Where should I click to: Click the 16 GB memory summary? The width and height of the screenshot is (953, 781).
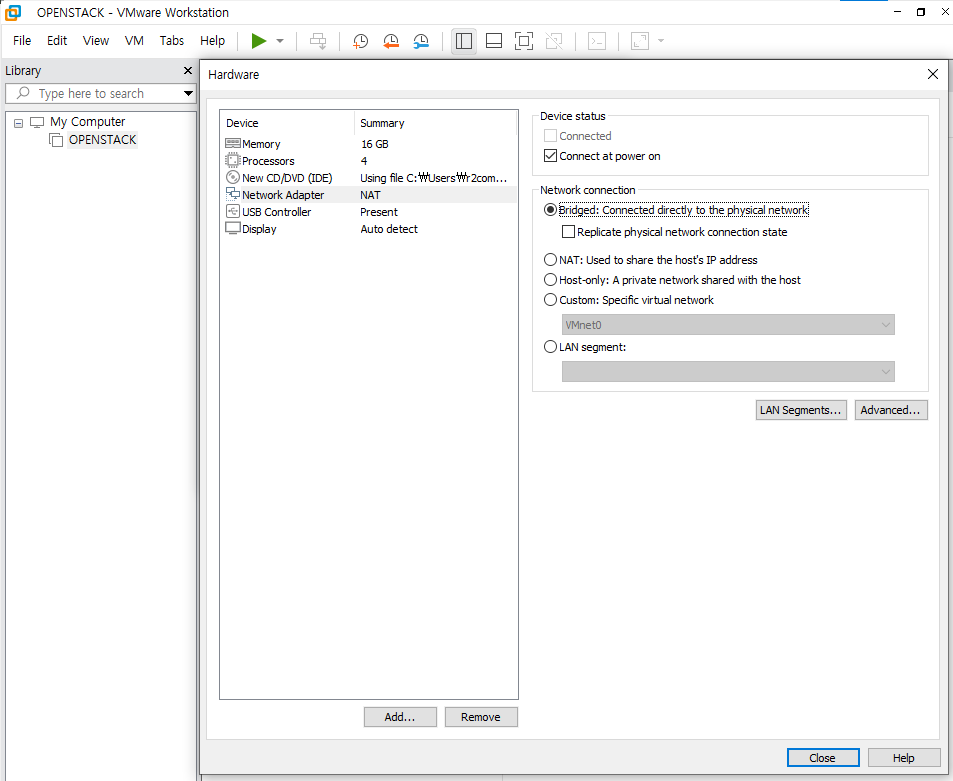click(374, 144)
